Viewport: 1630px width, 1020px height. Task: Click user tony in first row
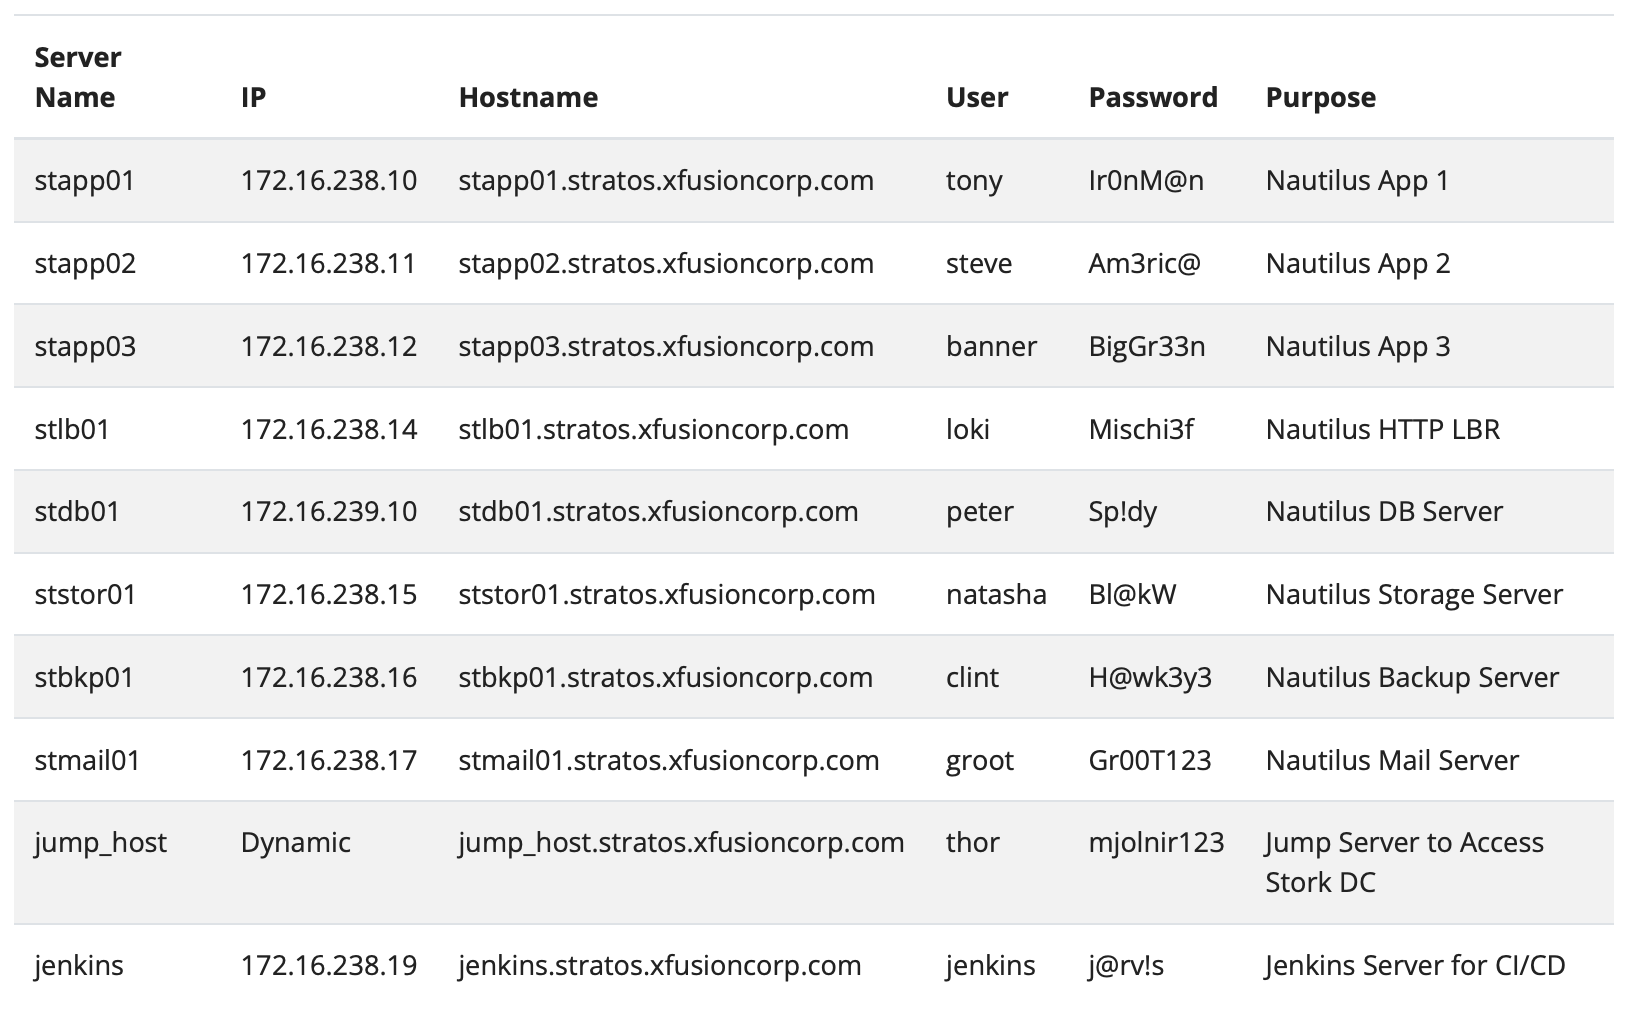click(x=973, y=181)
